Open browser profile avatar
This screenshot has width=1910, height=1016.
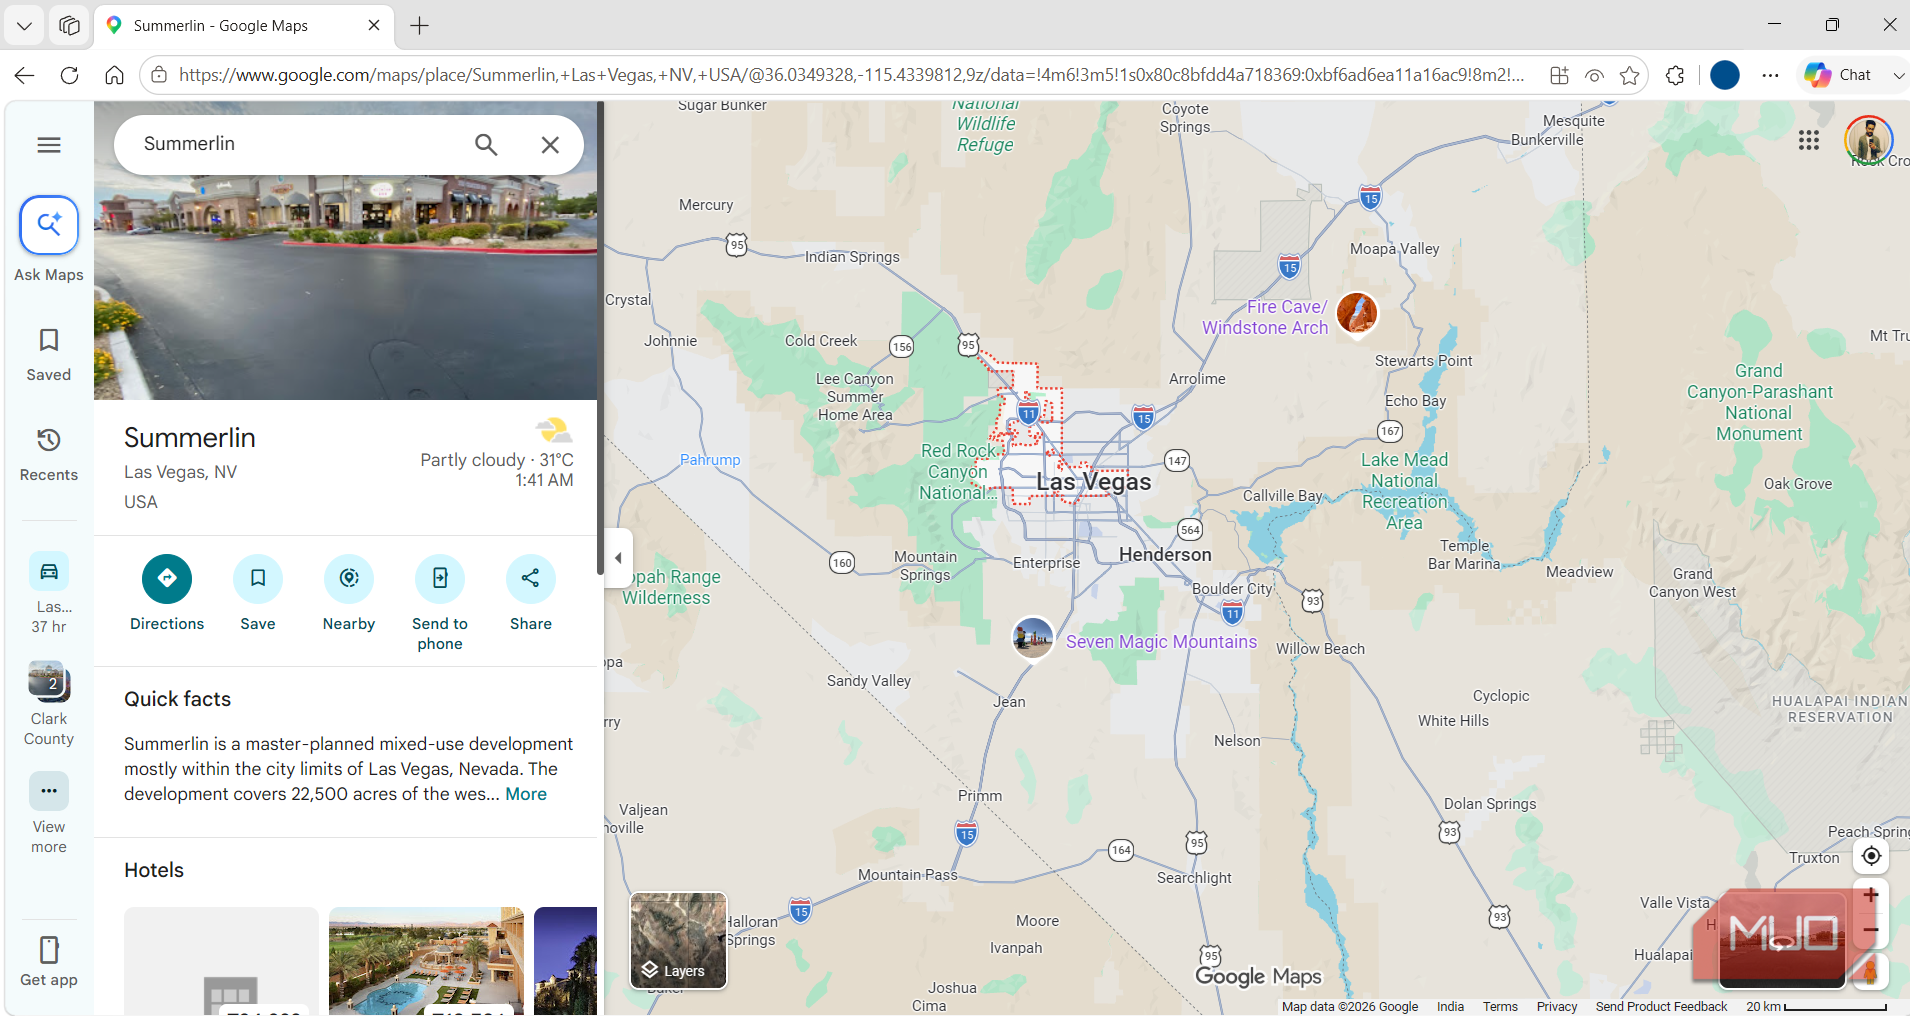pyautogui.click(x=1724, y=75)
